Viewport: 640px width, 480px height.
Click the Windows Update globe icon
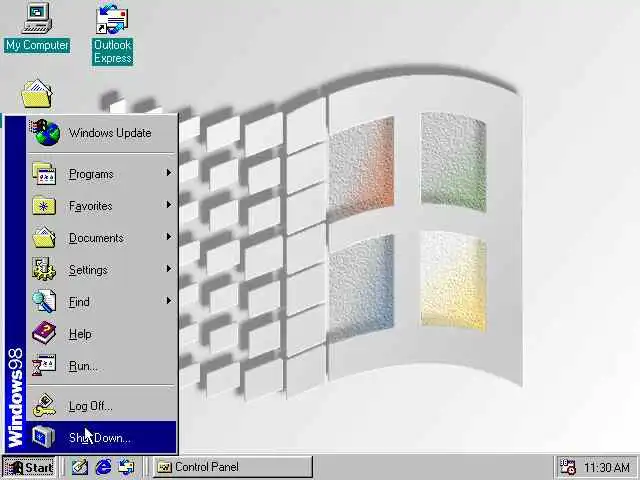46,133
